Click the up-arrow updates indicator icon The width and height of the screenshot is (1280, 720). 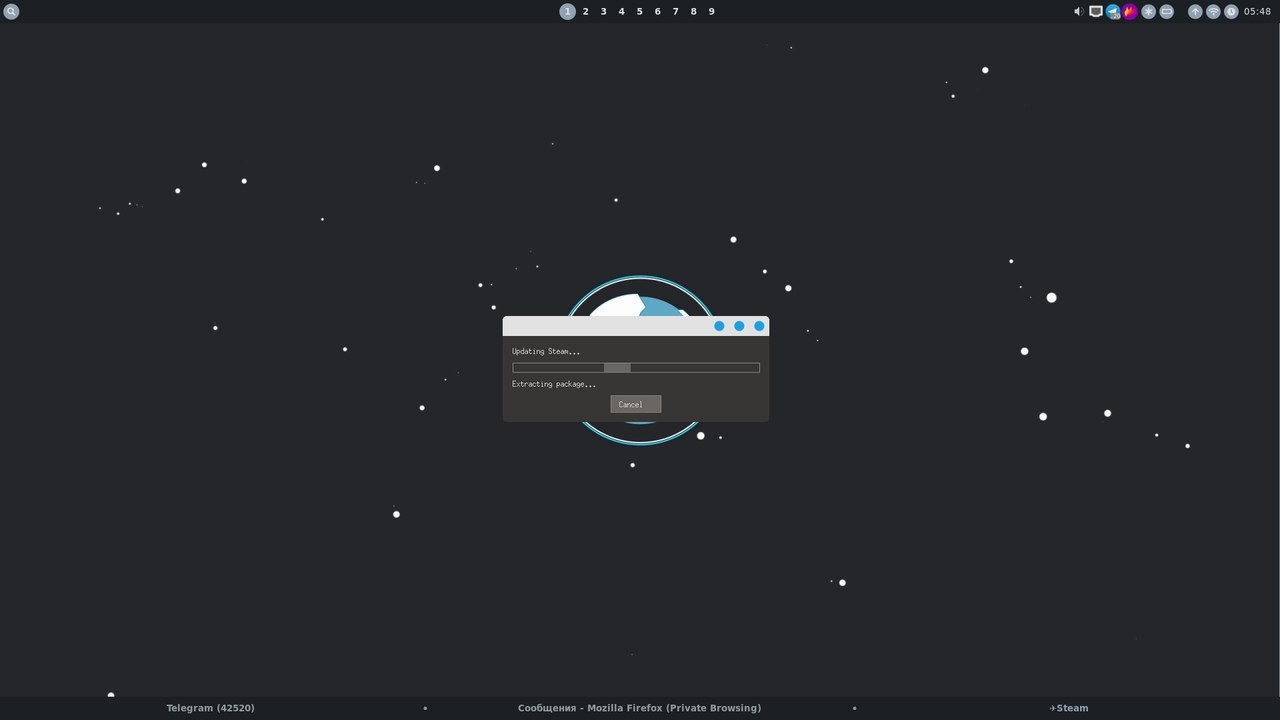tap(1195, 12)
